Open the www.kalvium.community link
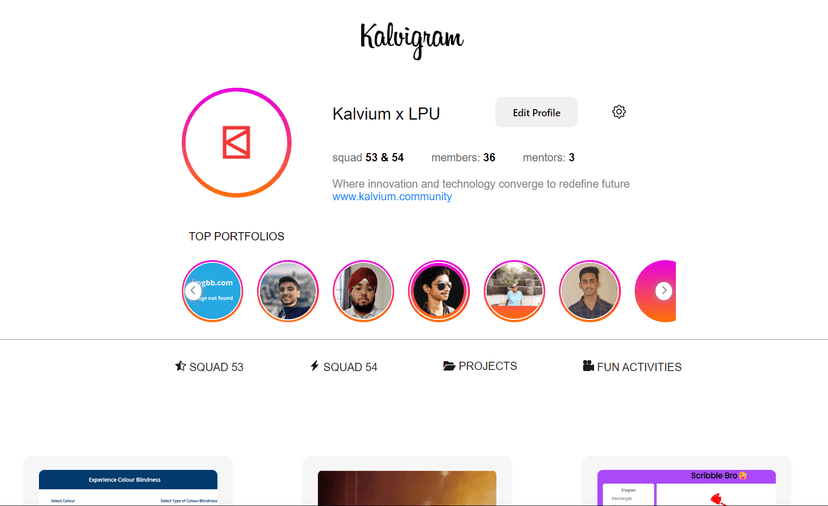Image resolution: width=828 pixels, height=506 pixels. pos(392,196)
